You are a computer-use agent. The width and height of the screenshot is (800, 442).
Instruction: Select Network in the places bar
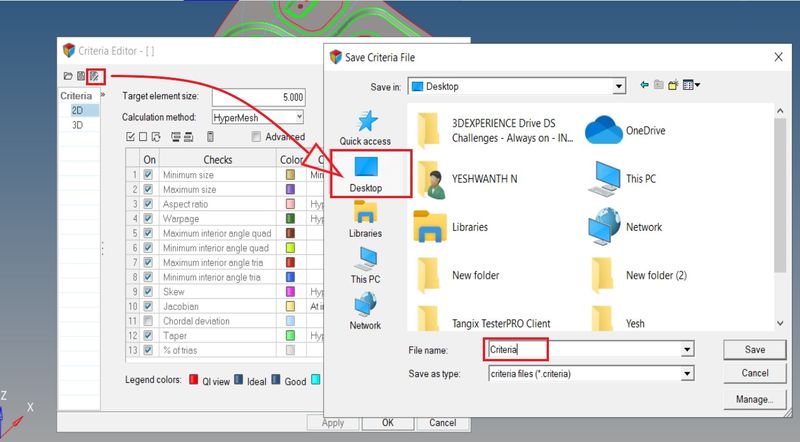point(365,311)
